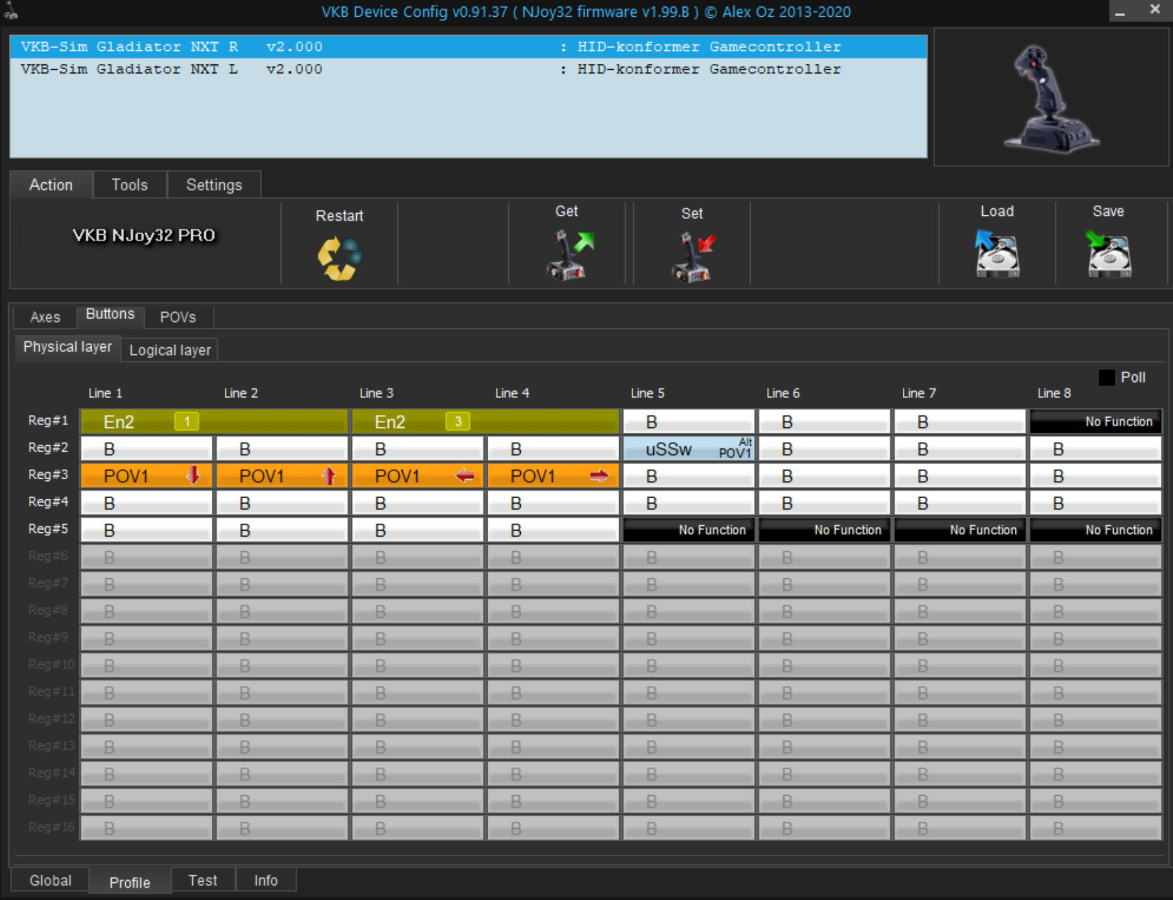Open the Action tab
Image resolution: width=1173 pixels, height=900 pixels.
tap(51, 185)
